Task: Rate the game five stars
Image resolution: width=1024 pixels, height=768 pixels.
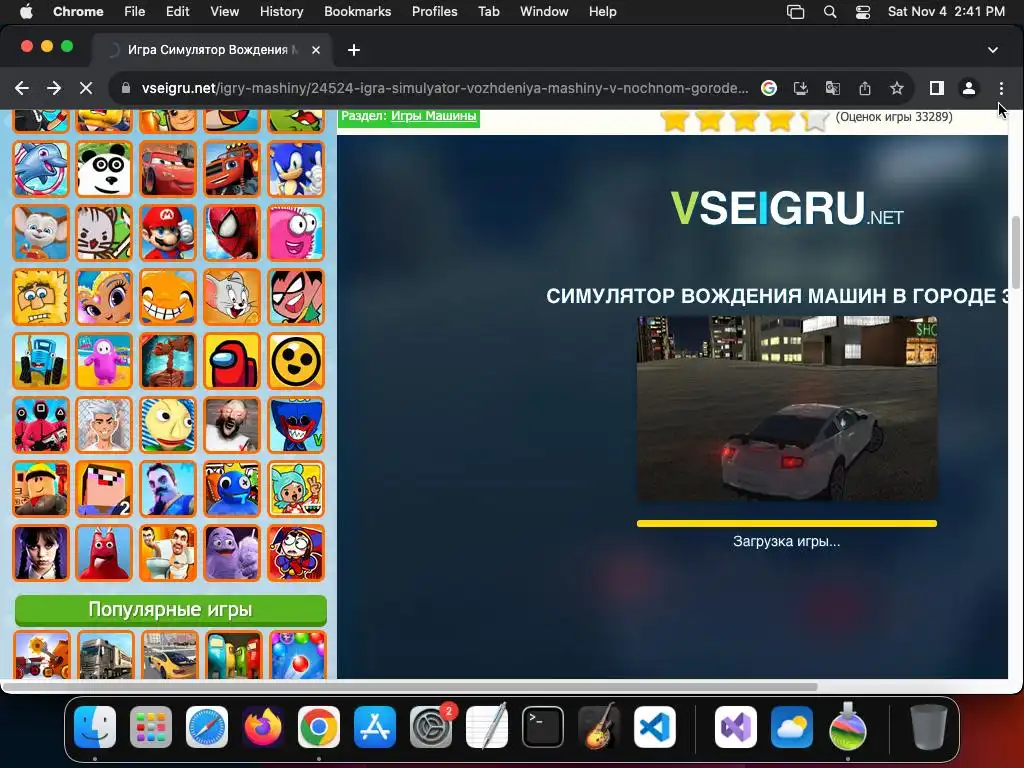Action: (x=814, y=120)
